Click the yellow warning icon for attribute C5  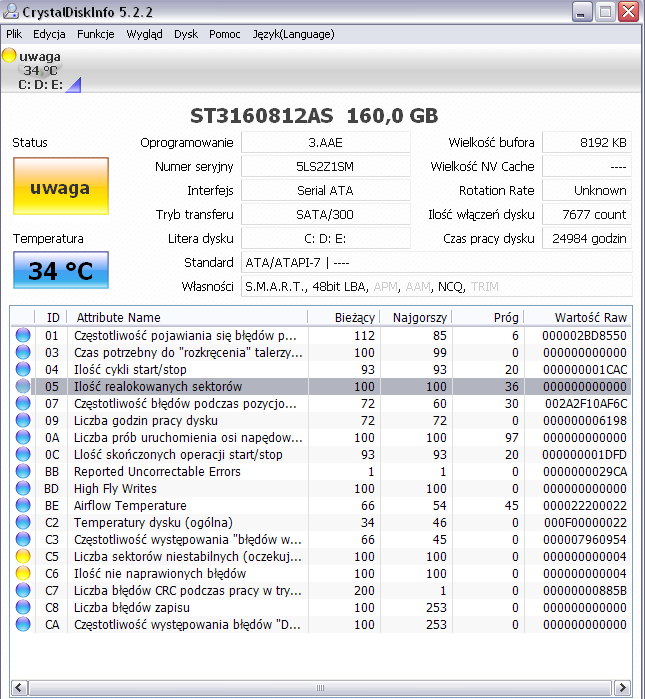(x=23, y=556)
